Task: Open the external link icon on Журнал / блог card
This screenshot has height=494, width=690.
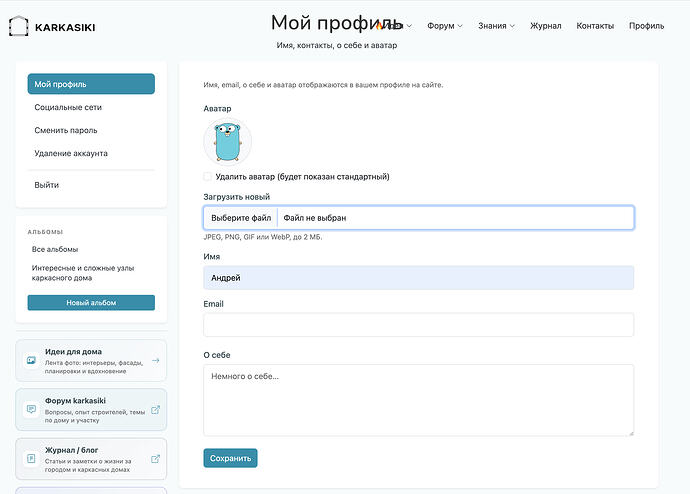Action: (155, 459)
